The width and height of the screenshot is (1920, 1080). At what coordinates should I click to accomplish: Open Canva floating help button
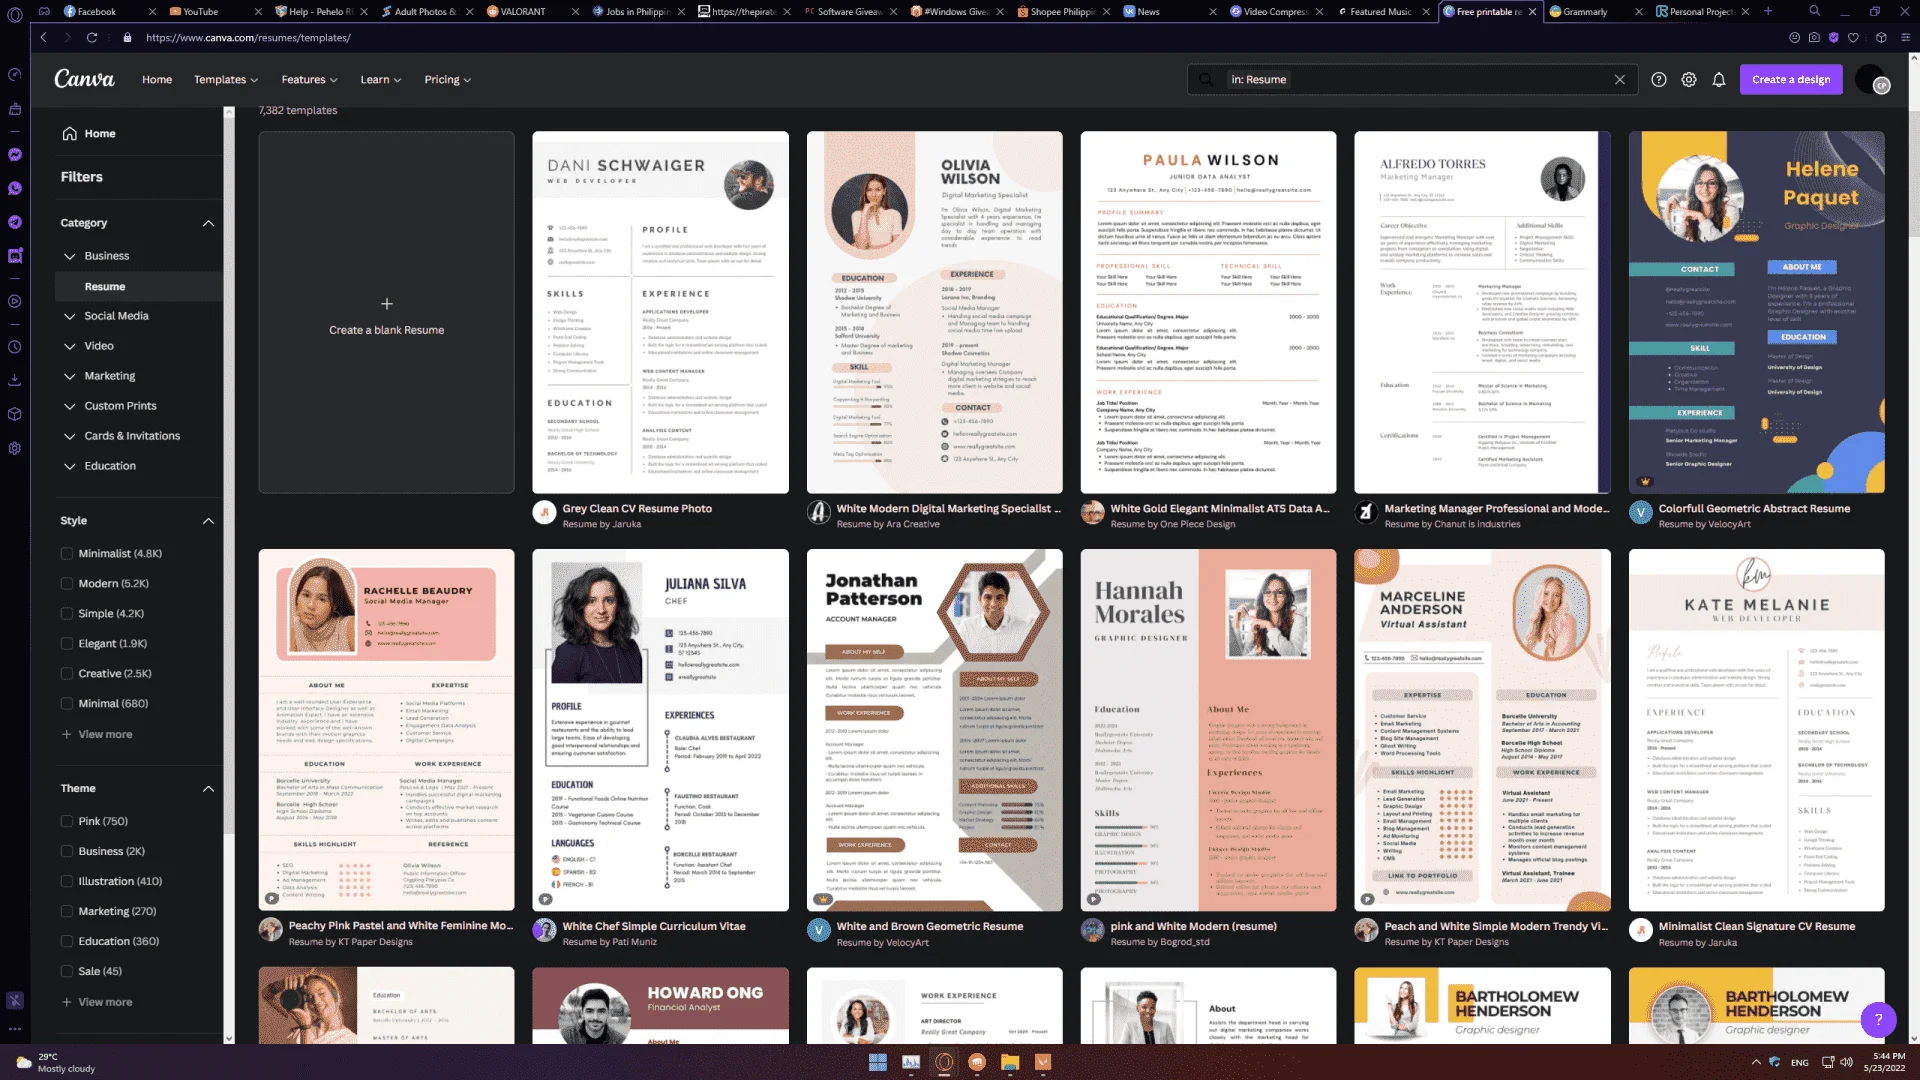tap(1878, 1019)
